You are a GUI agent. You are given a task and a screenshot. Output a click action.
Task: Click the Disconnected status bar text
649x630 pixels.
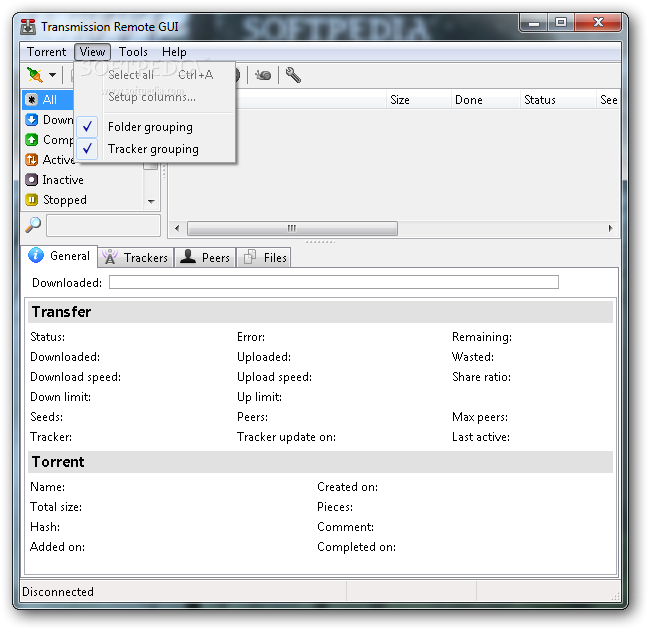[x=58, y=592]
